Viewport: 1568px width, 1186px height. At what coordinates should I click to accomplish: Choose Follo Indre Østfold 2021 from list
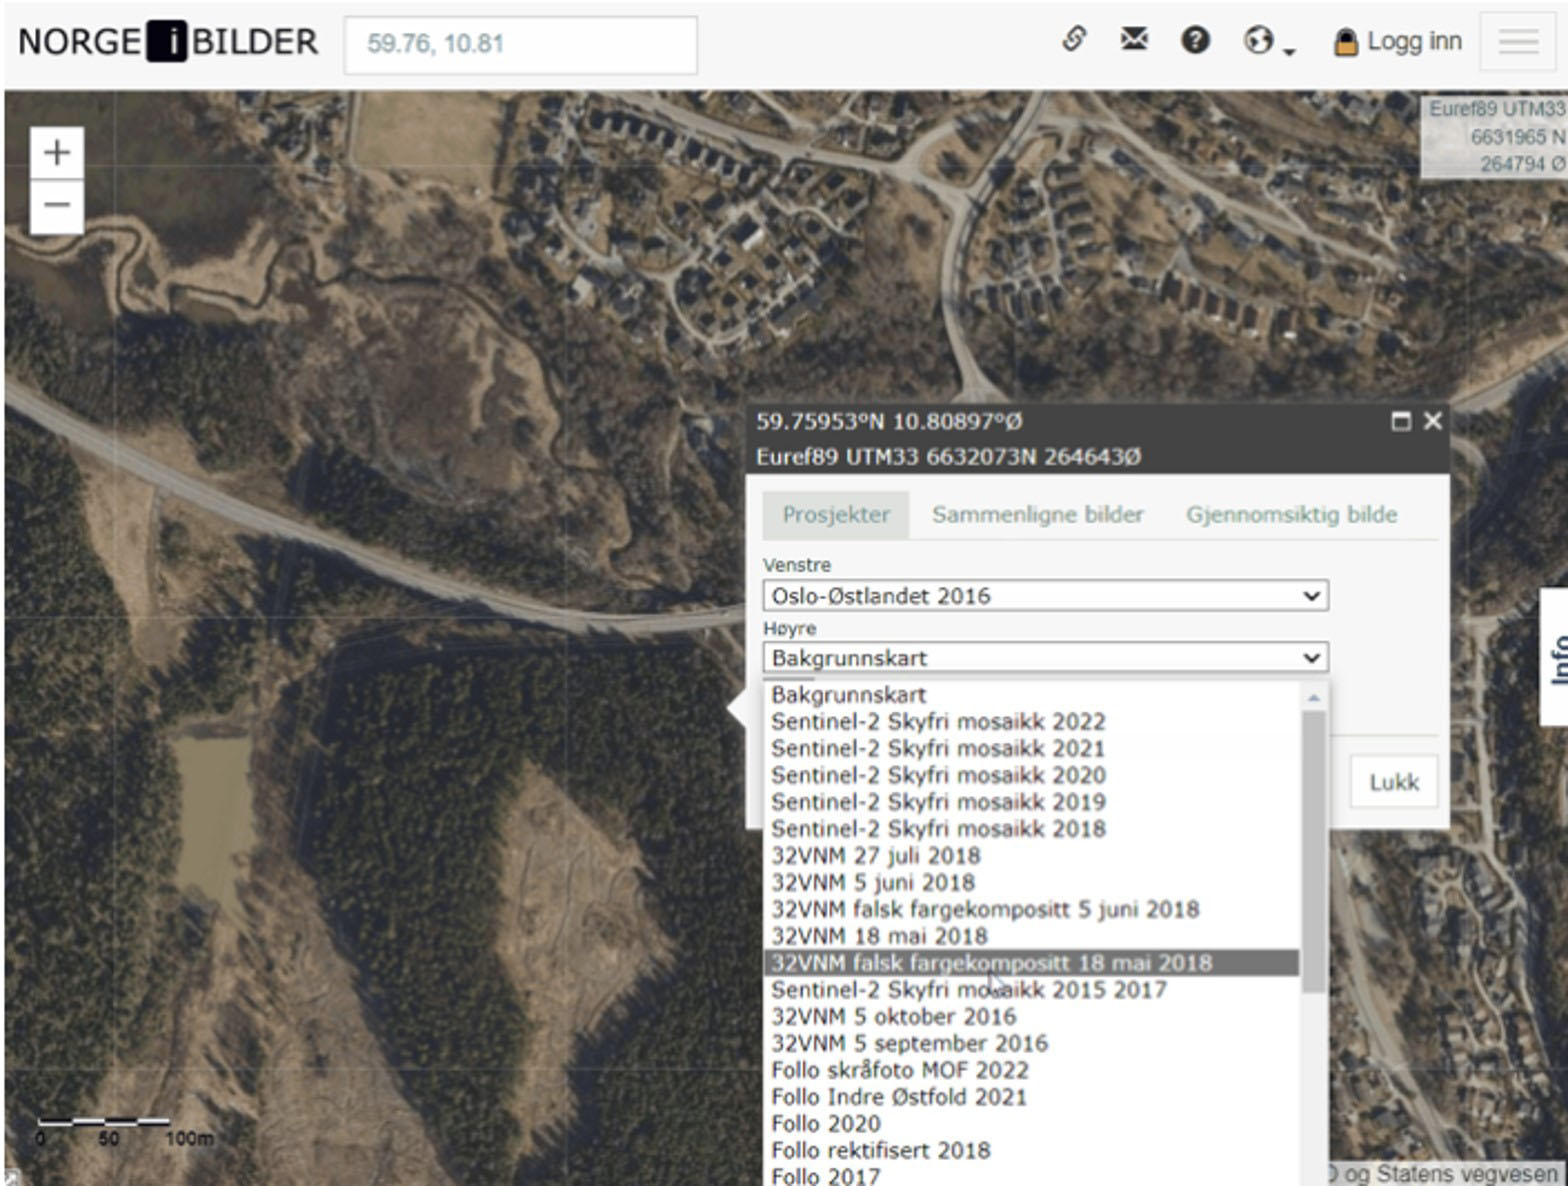[899, 1097]
